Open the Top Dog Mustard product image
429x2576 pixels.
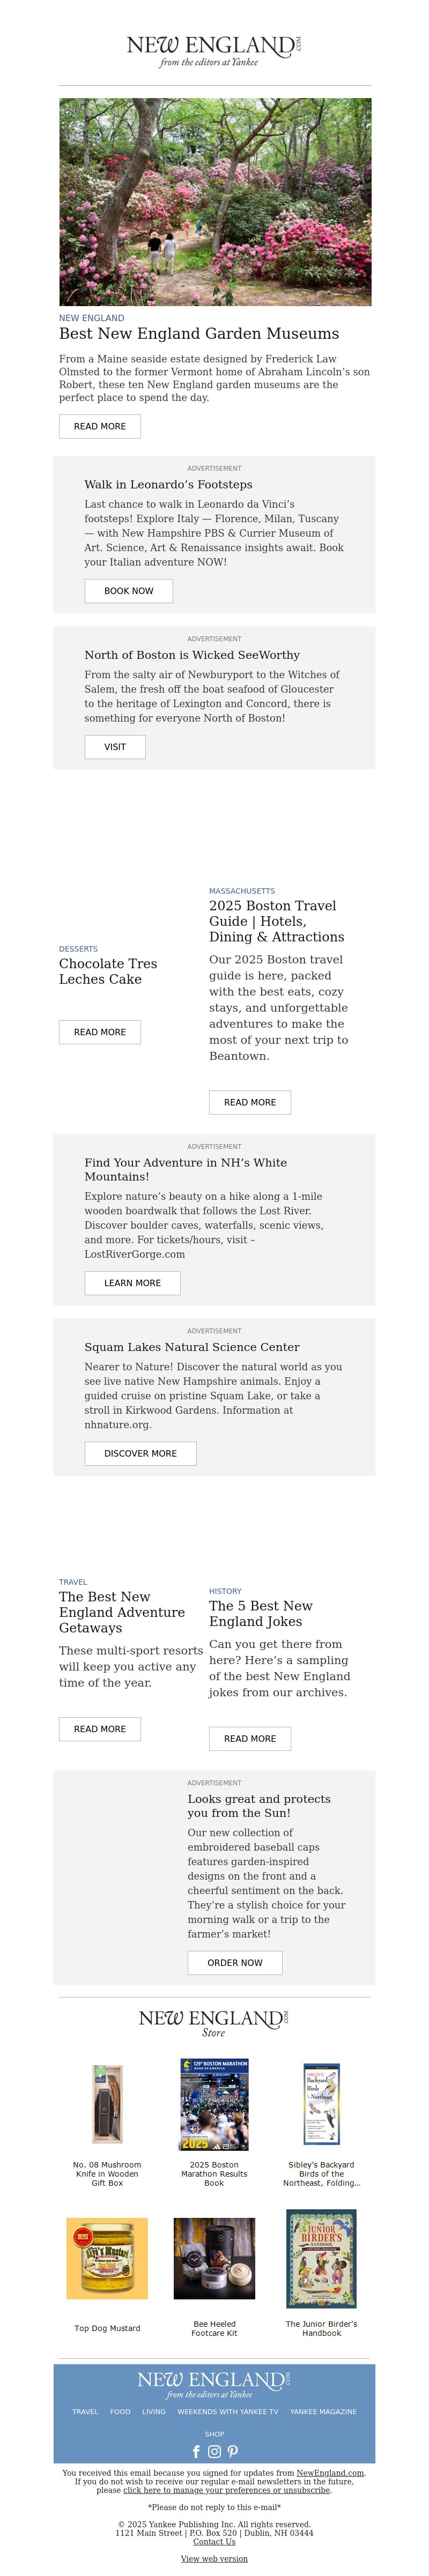[x=107, y=2286]
